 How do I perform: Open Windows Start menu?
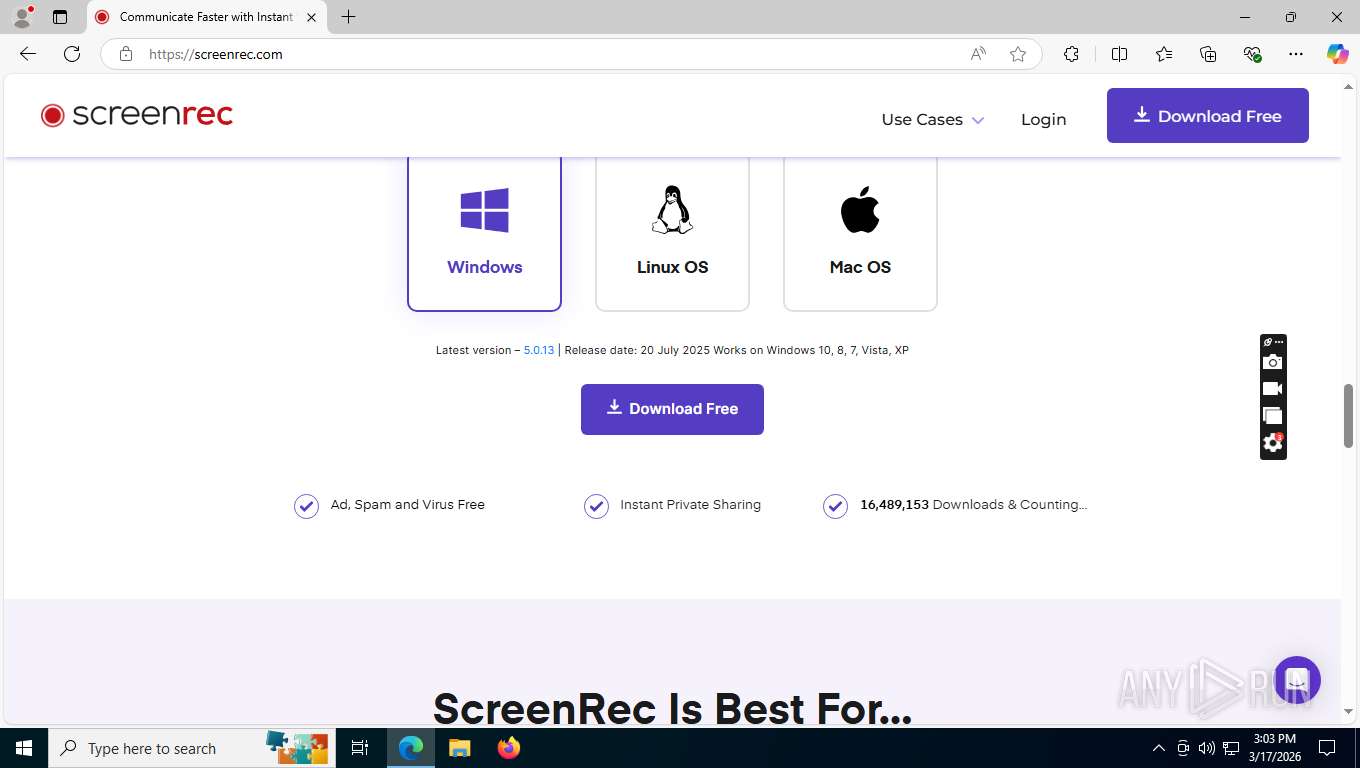(24, 748)
